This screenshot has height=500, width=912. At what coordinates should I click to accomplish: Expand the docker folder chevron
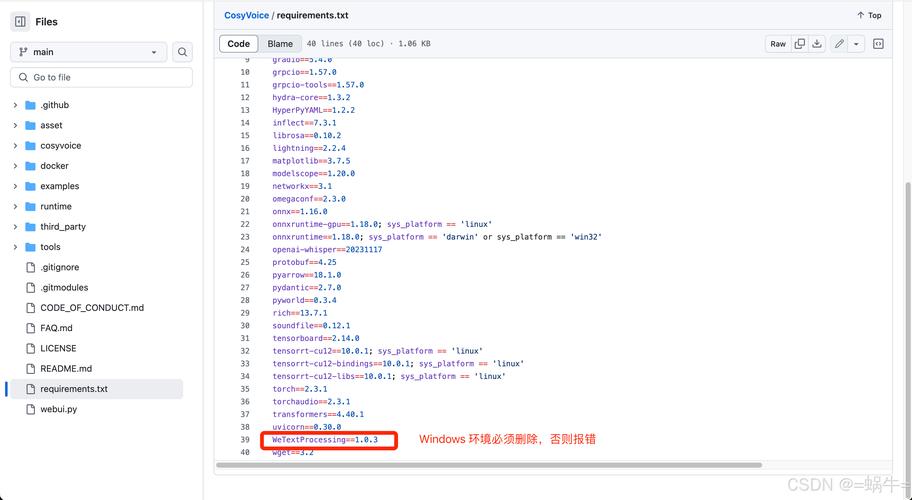[x=15, y=166]
